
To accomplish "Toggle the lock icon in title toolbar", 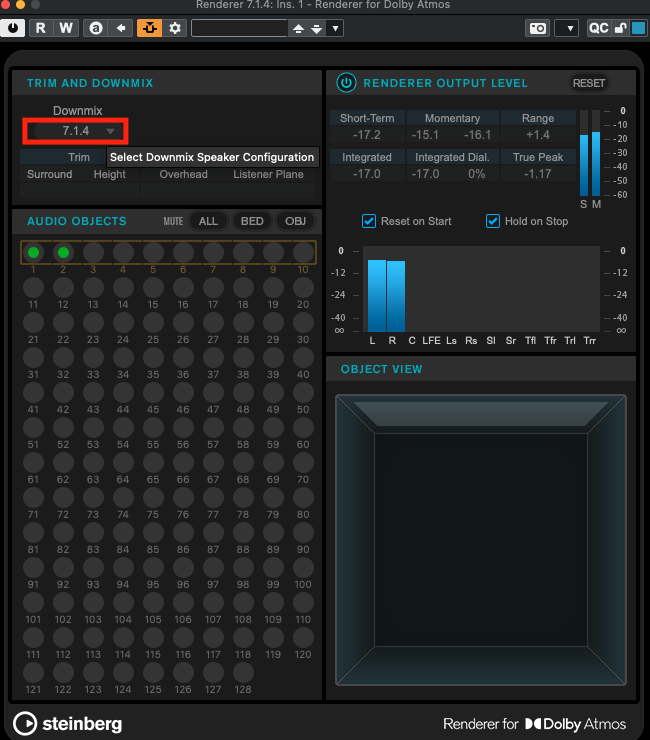I will pyautogui.click(x=620, y=28).
